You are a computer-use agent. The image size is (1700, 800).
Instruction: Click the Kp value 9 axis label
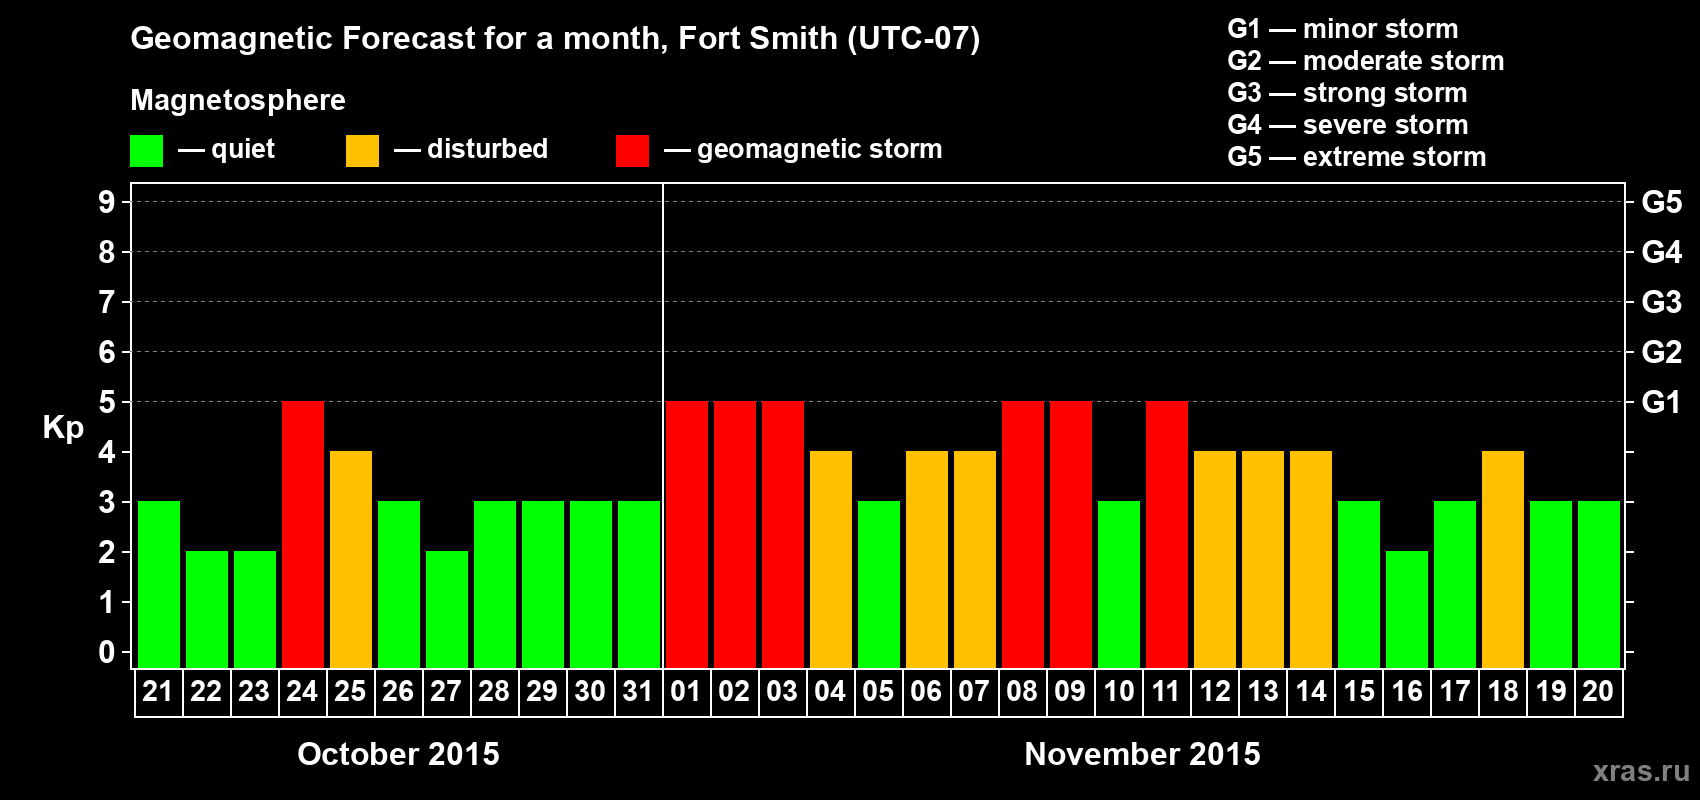(107, 202)
